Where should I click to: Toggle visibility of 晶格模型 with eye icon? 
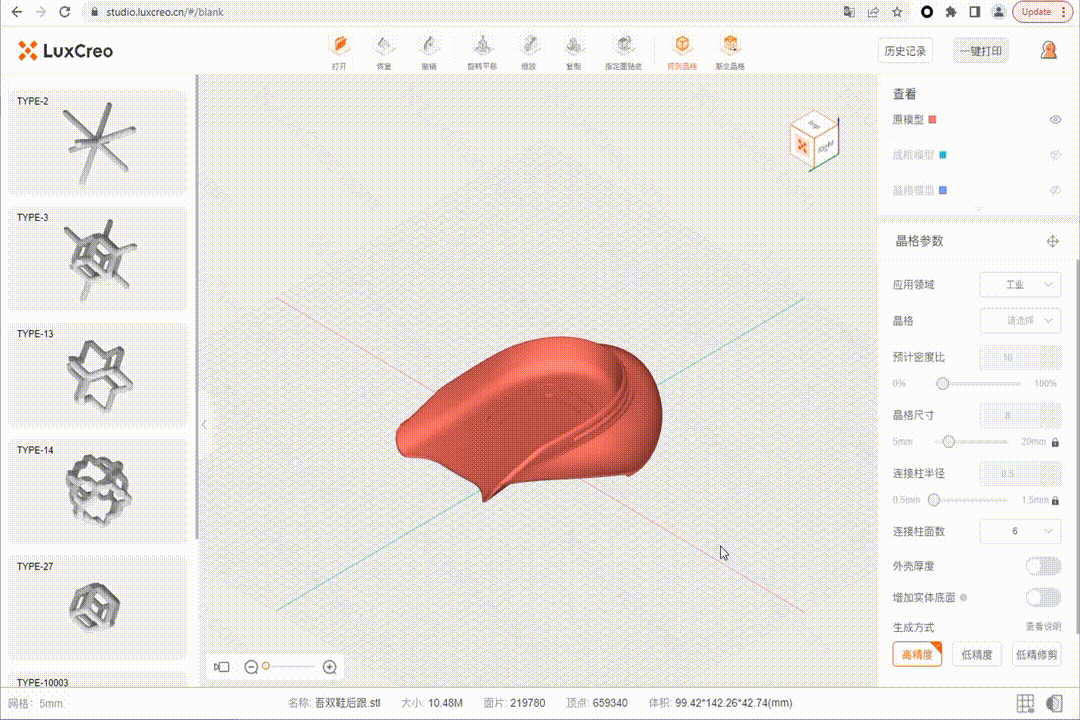[1055, 190]
